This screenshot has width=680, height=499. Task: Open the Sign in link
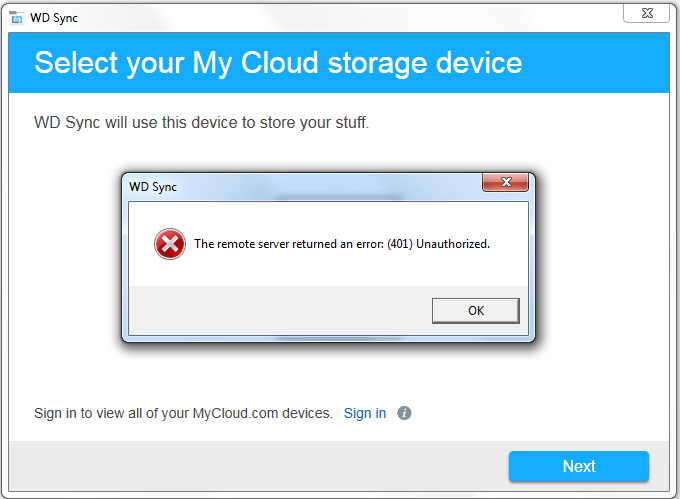365,413
